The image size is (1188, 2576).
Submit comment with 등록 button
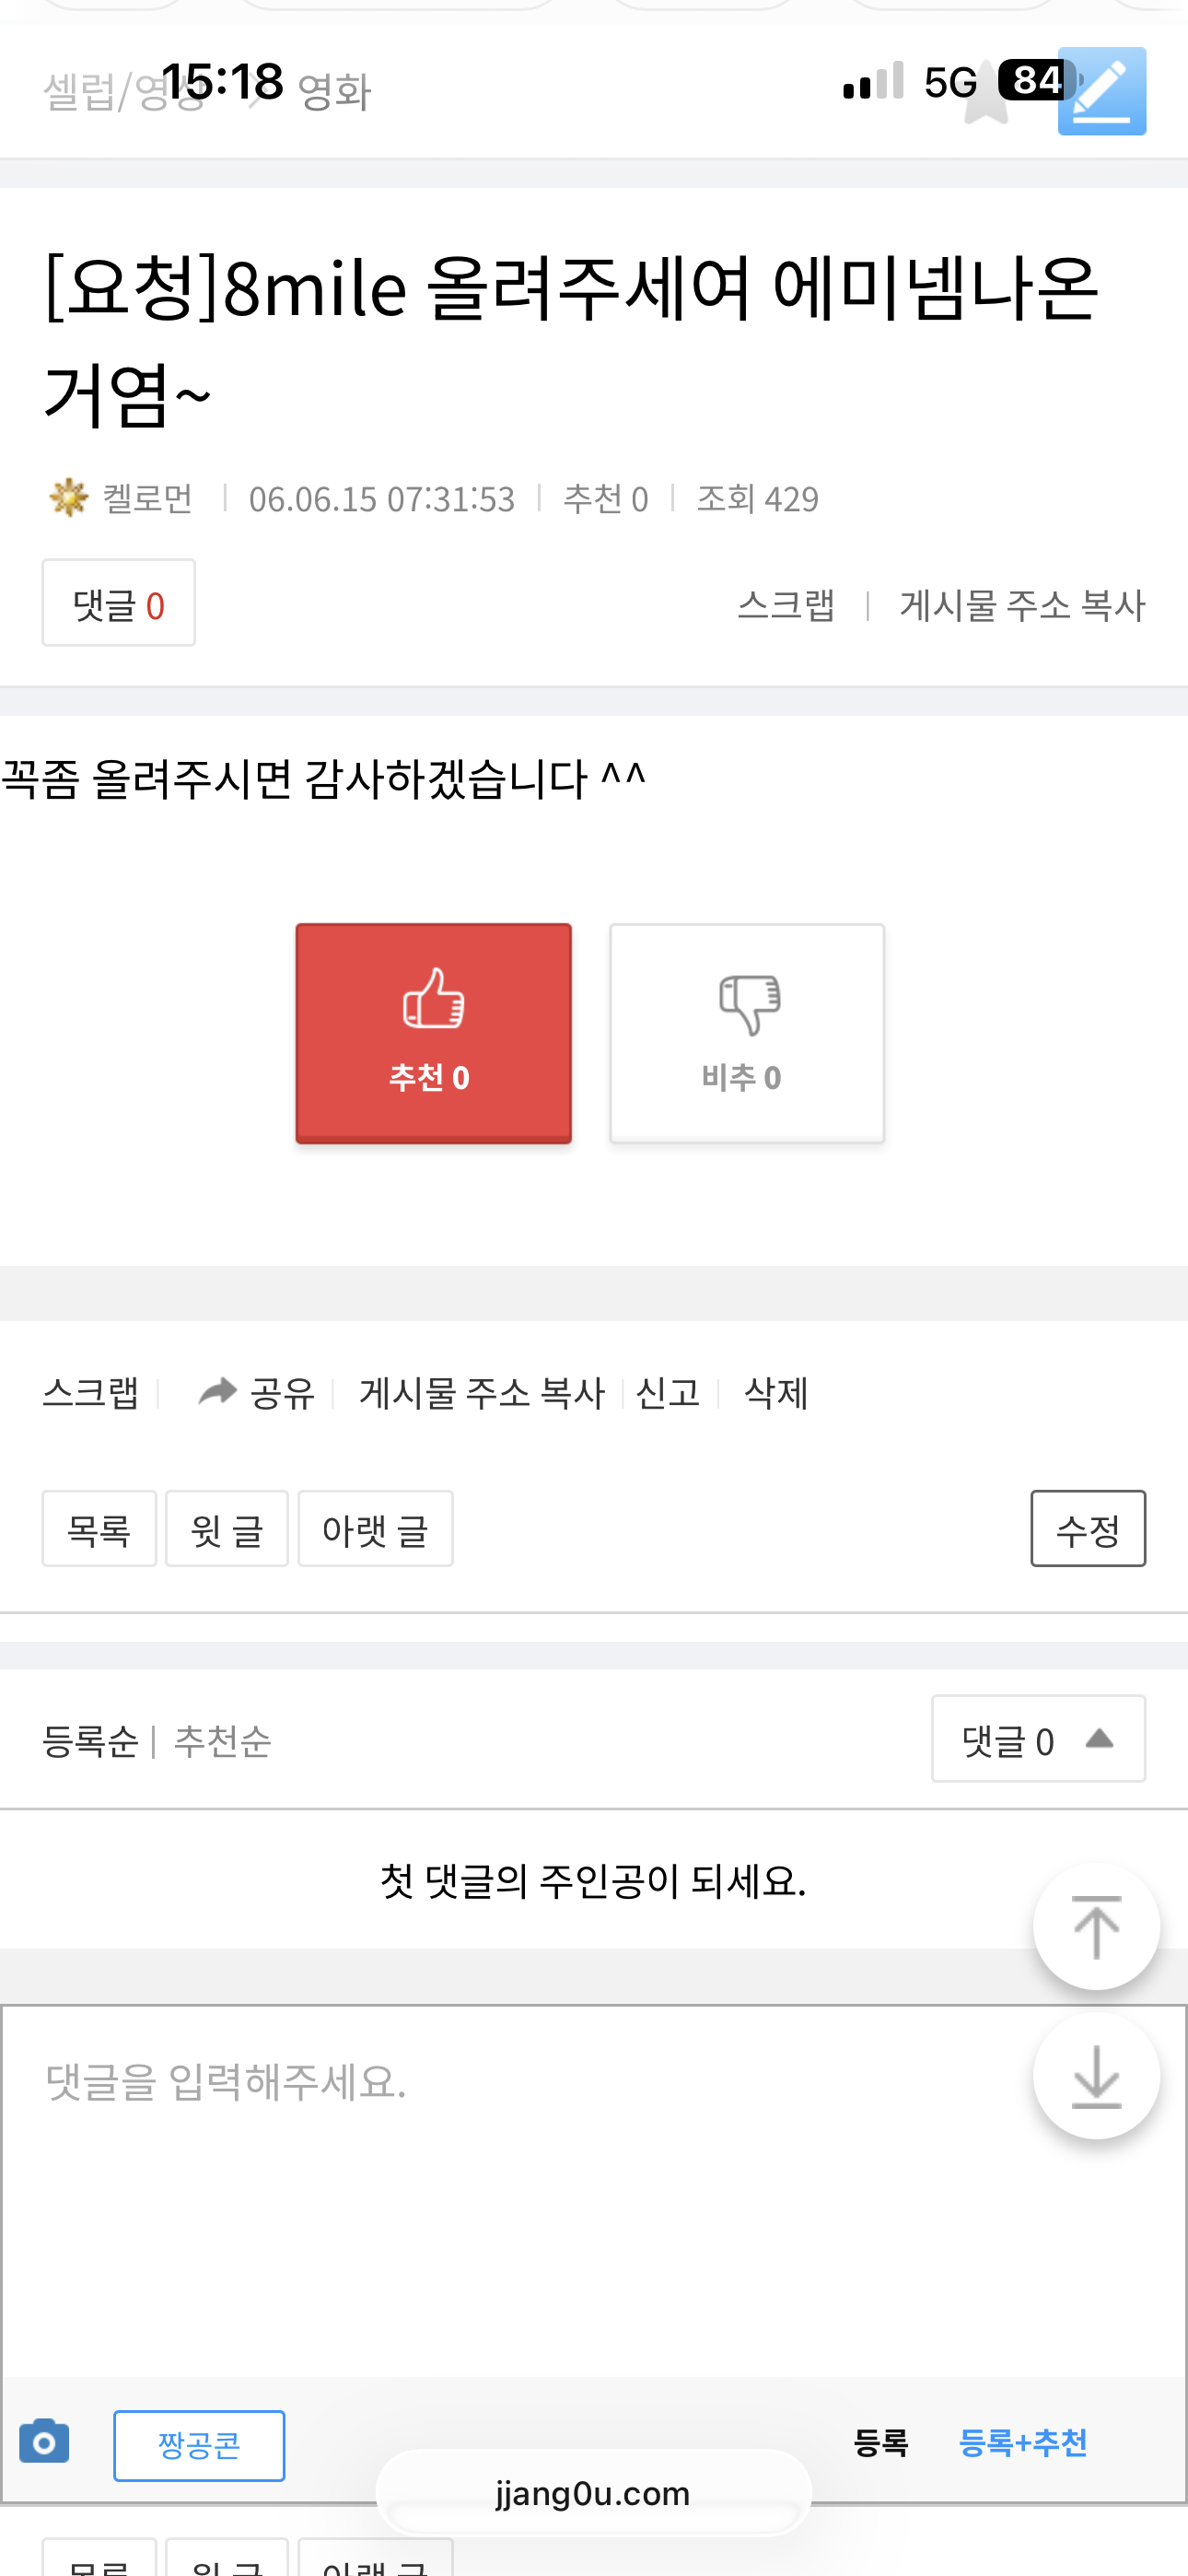point(880,2443)
